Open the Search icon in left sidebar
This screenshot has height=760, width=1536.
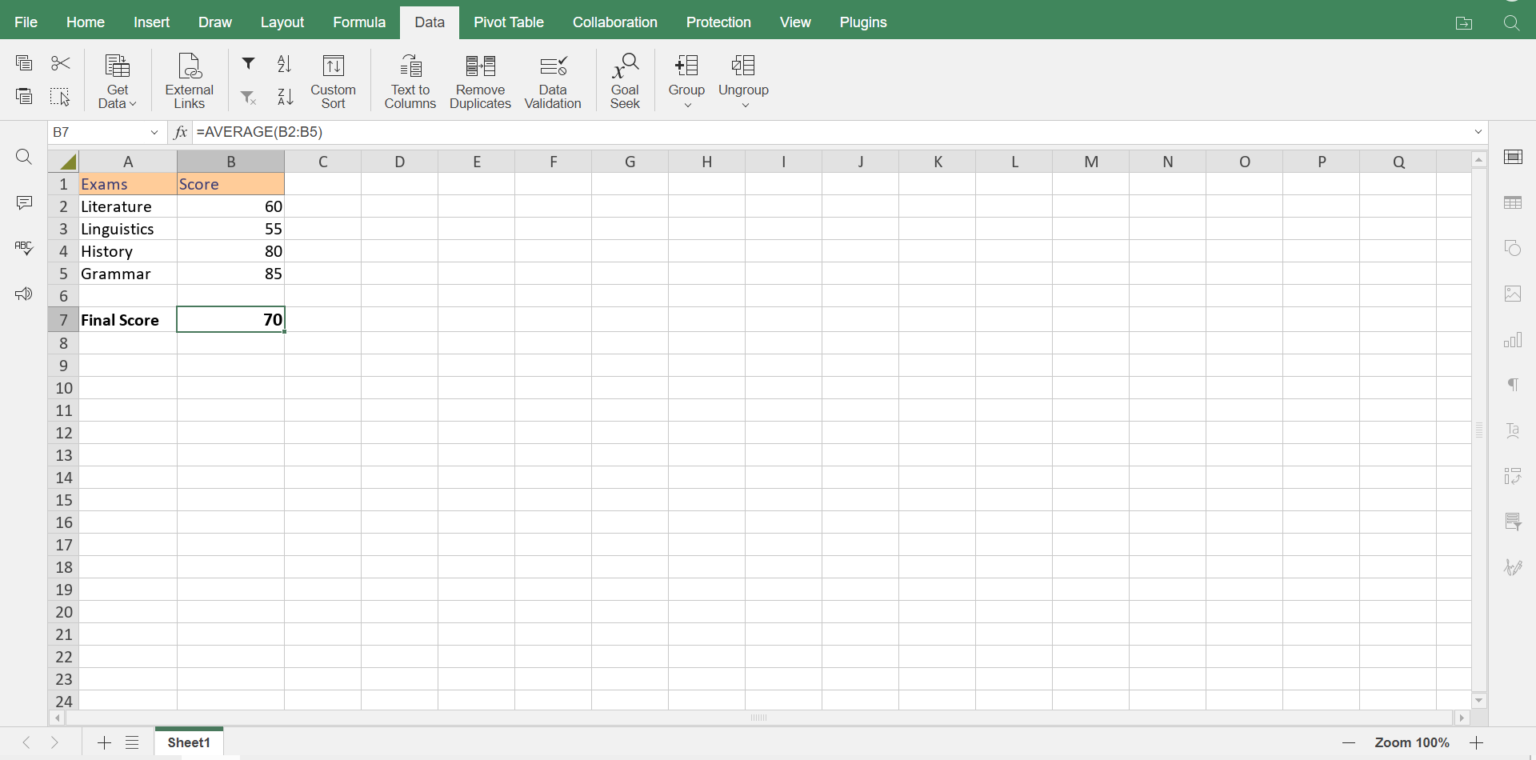coord(24,157)
